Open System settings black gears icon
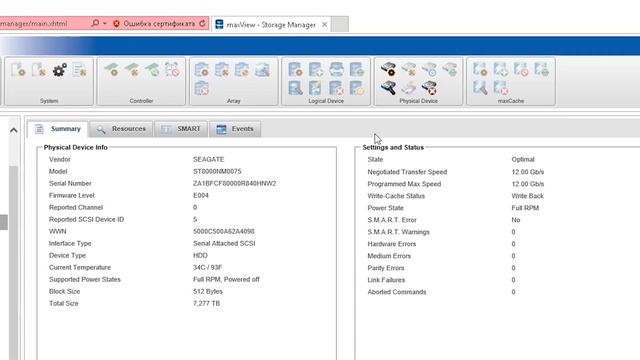Image resolution: width=640 pixels, height=360 pixels. 60,70
